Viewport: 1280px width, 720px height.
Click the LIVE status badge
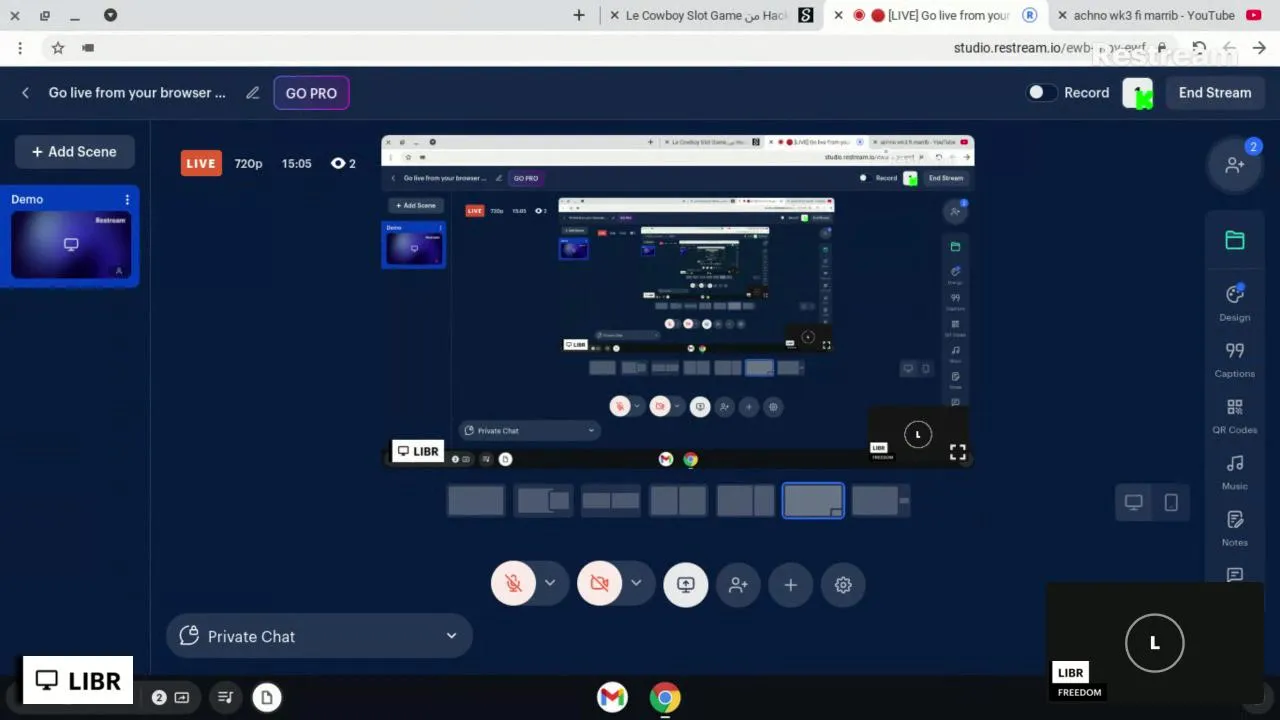[x=201, y=163]
